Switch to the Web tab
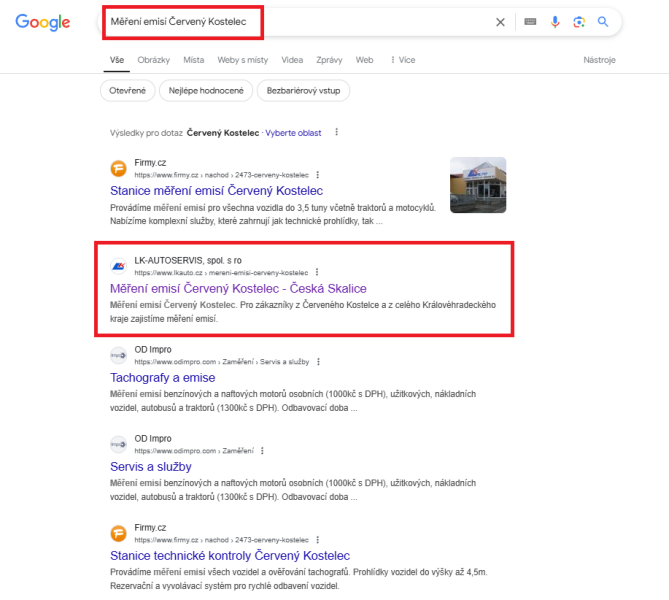 [364, 60]
